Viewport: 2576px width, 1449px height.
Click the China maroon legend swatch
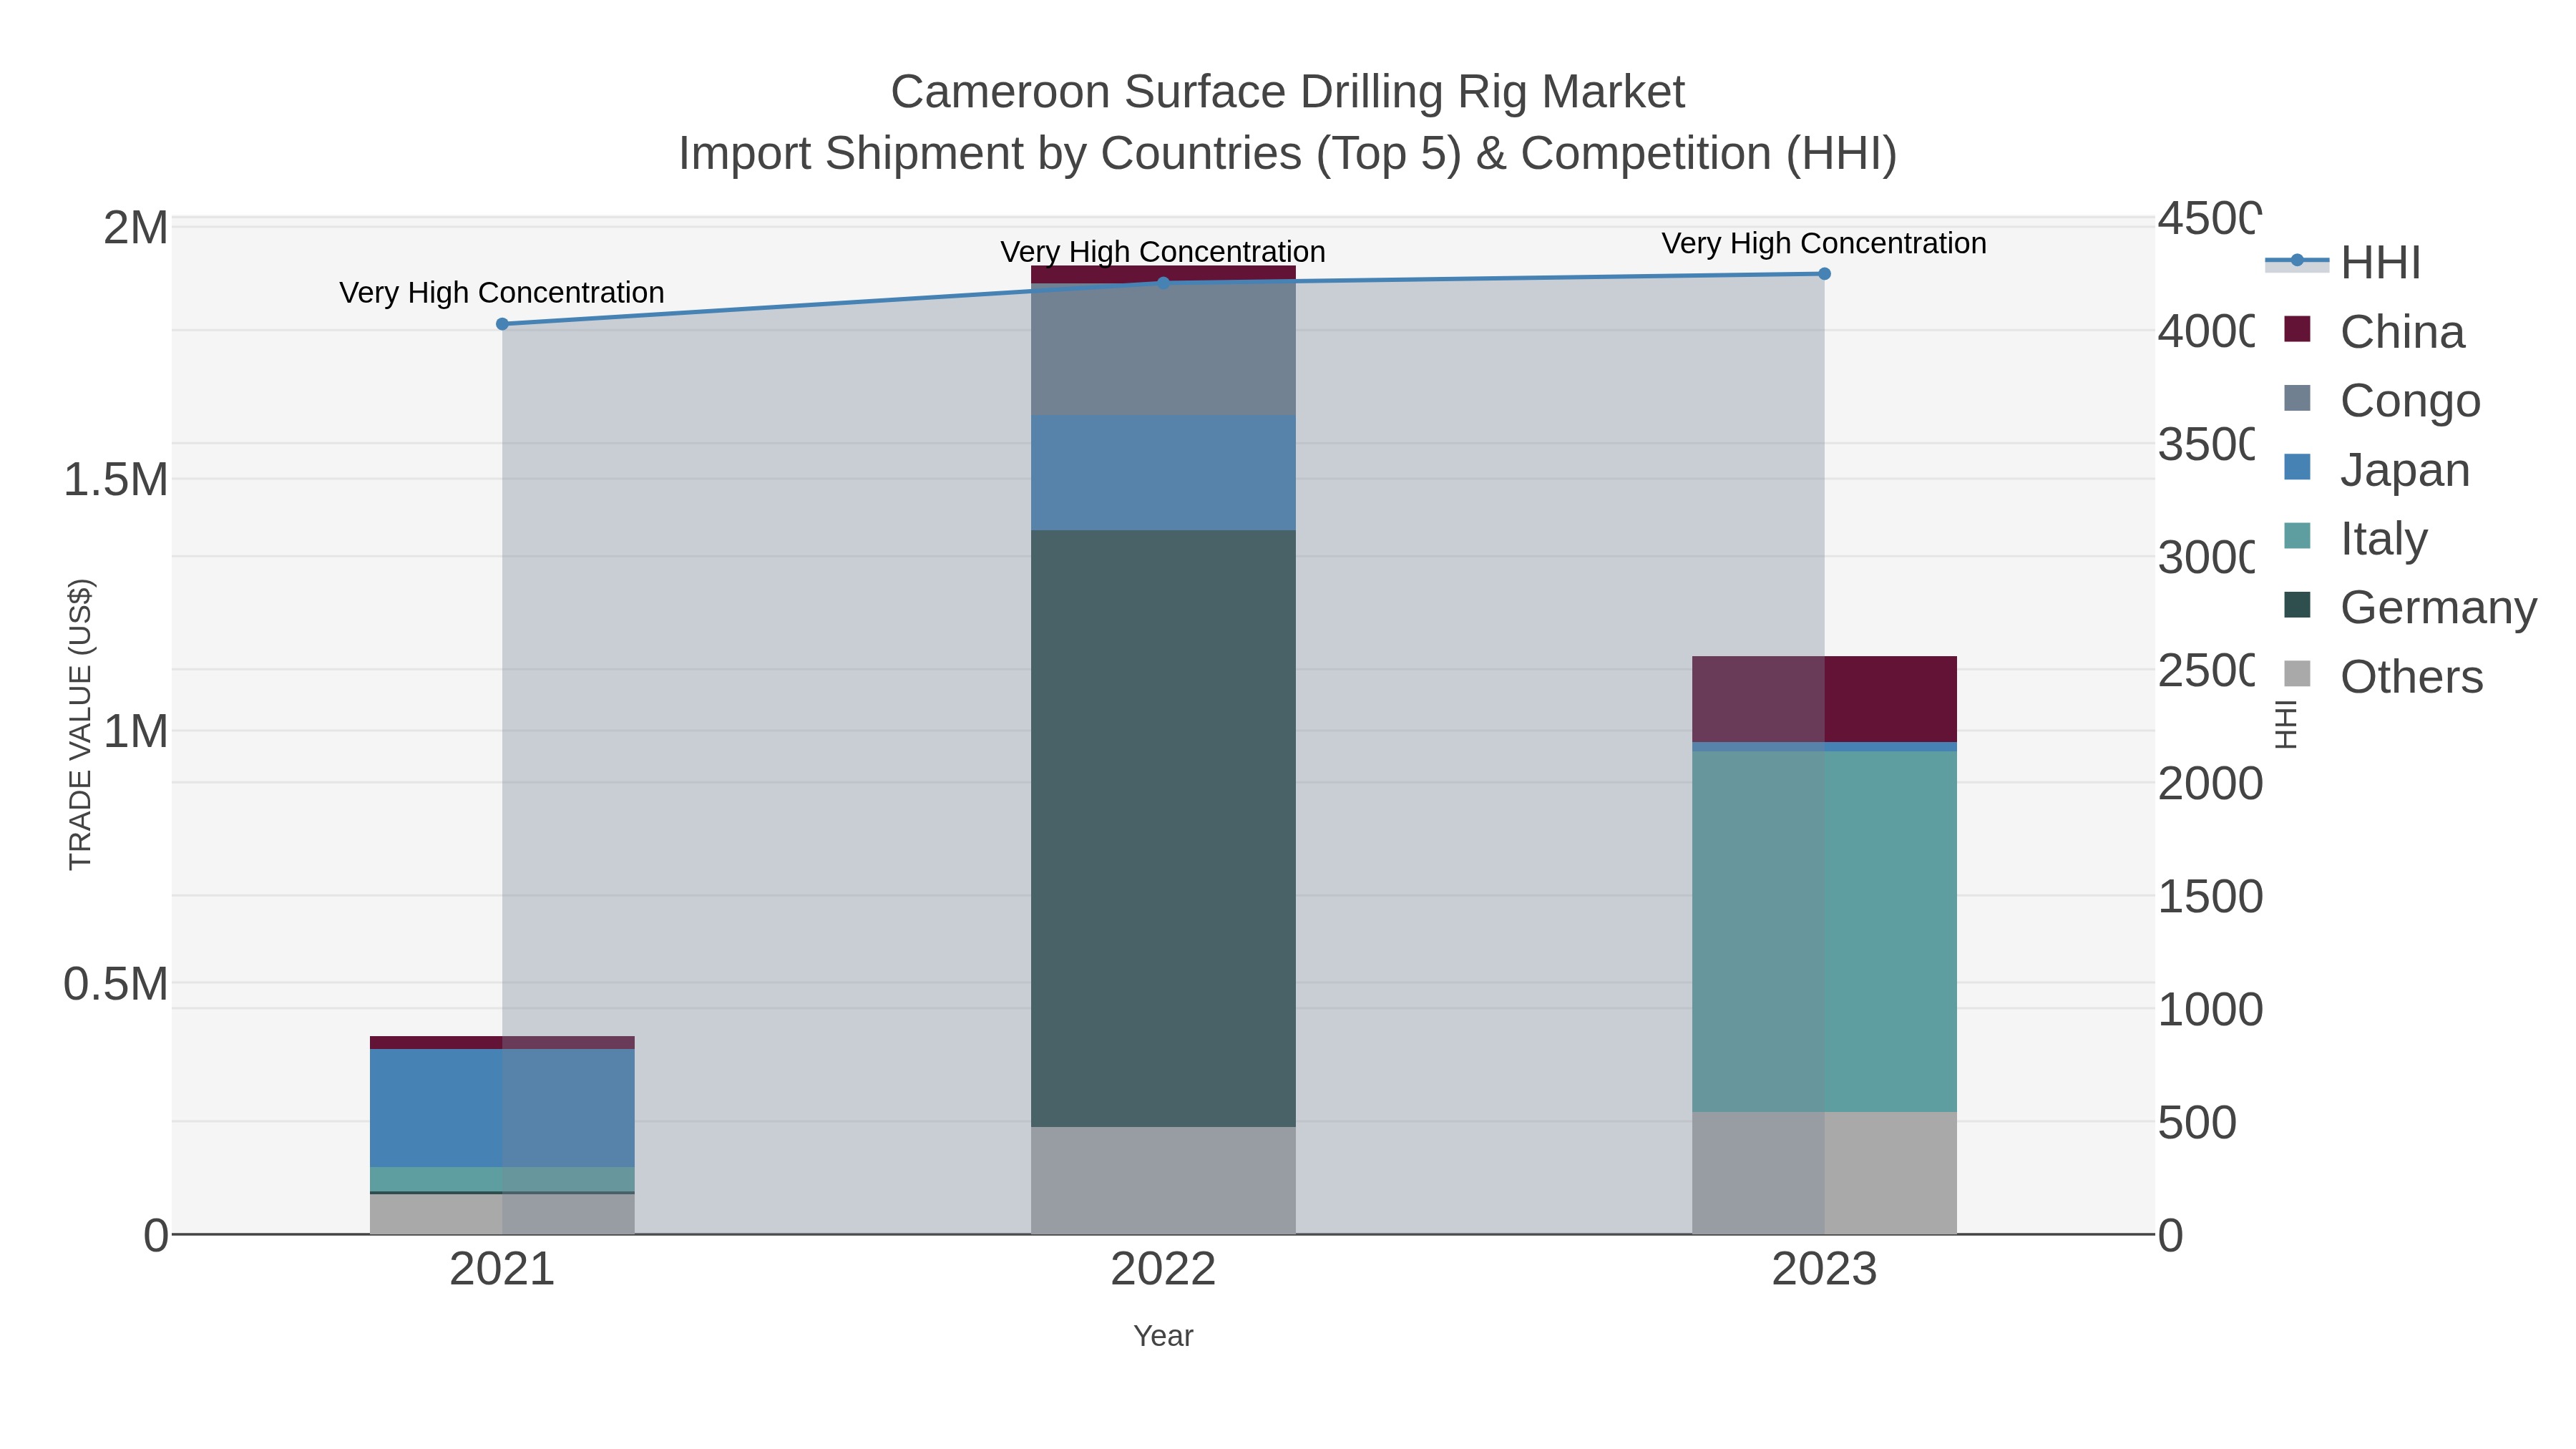[x=2297, y=329]
